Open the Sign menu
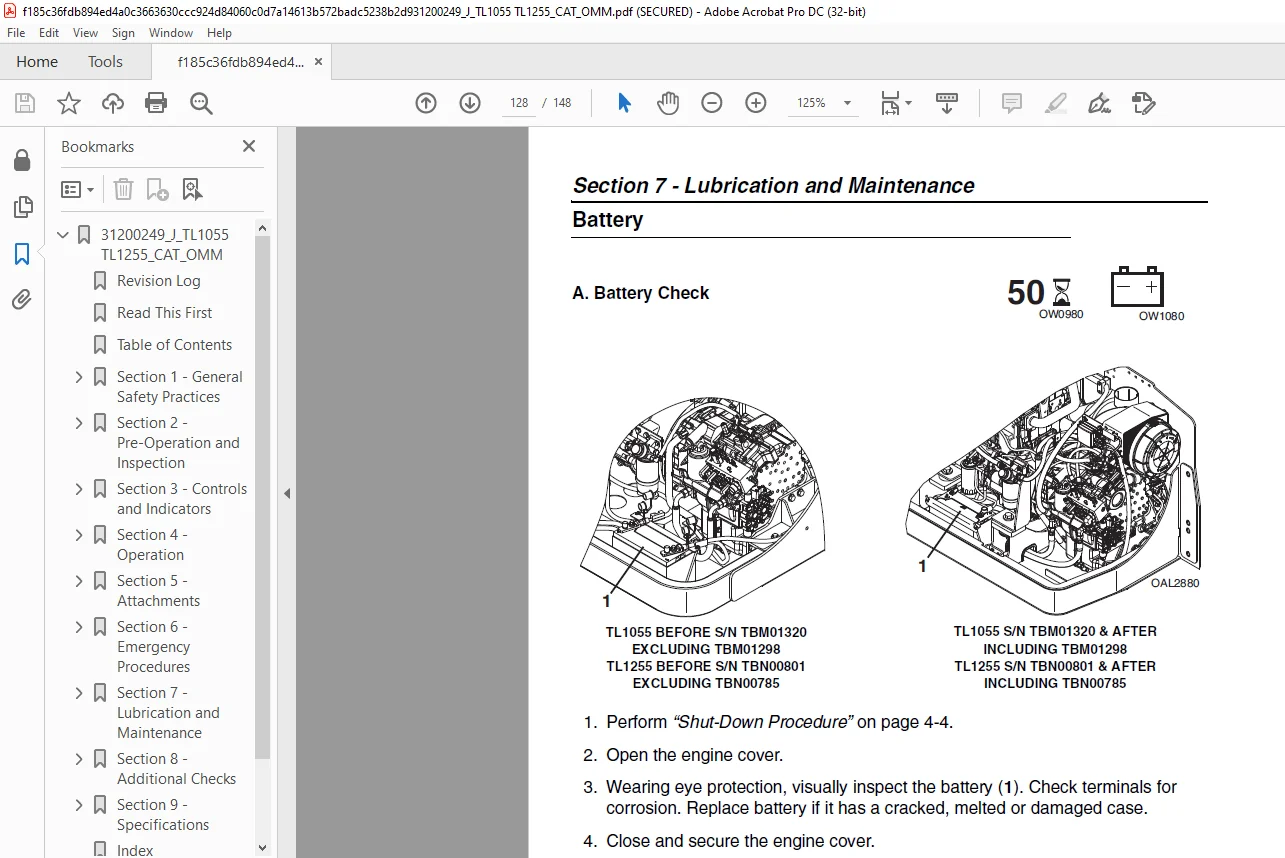1285x858 pixels. point(123,33)
